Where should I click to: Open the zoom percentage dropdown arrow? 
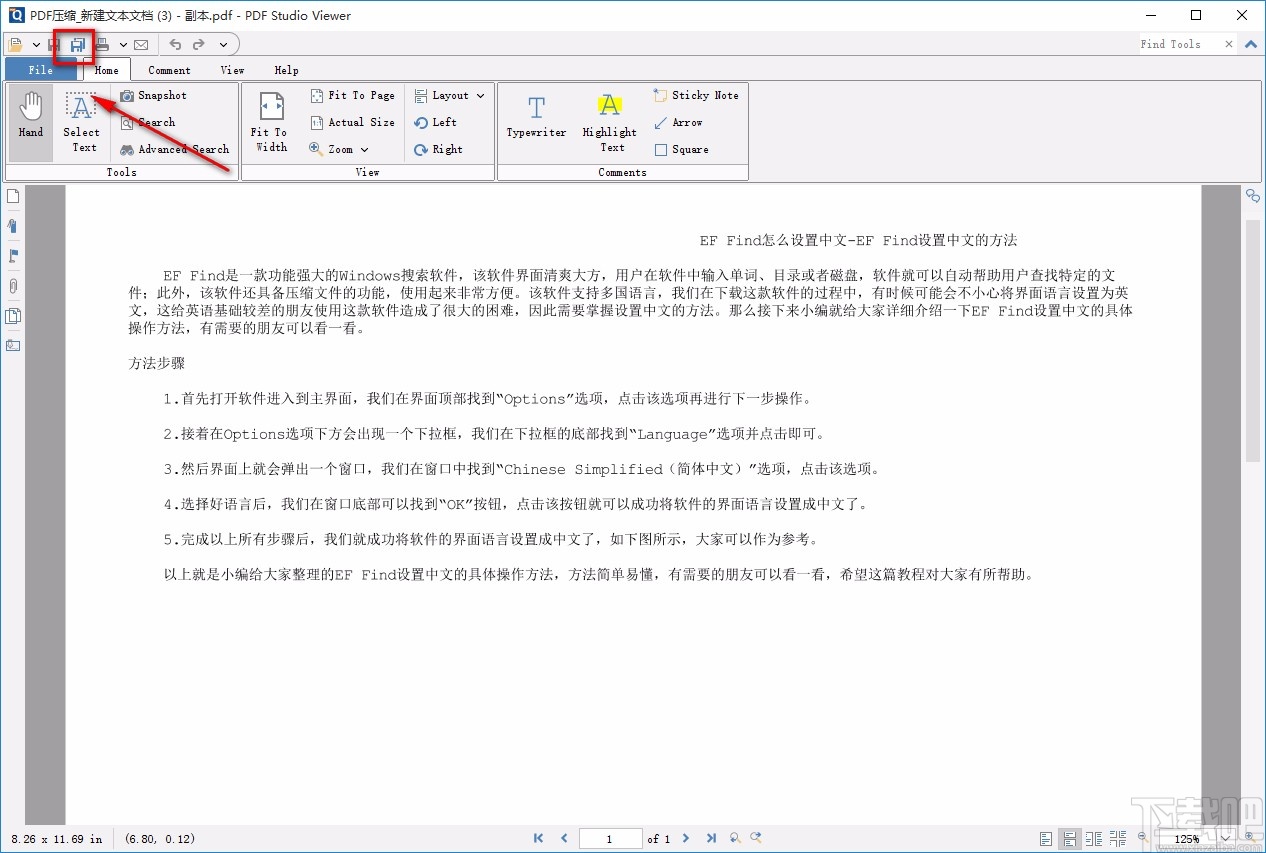(x=1227, y=839)
